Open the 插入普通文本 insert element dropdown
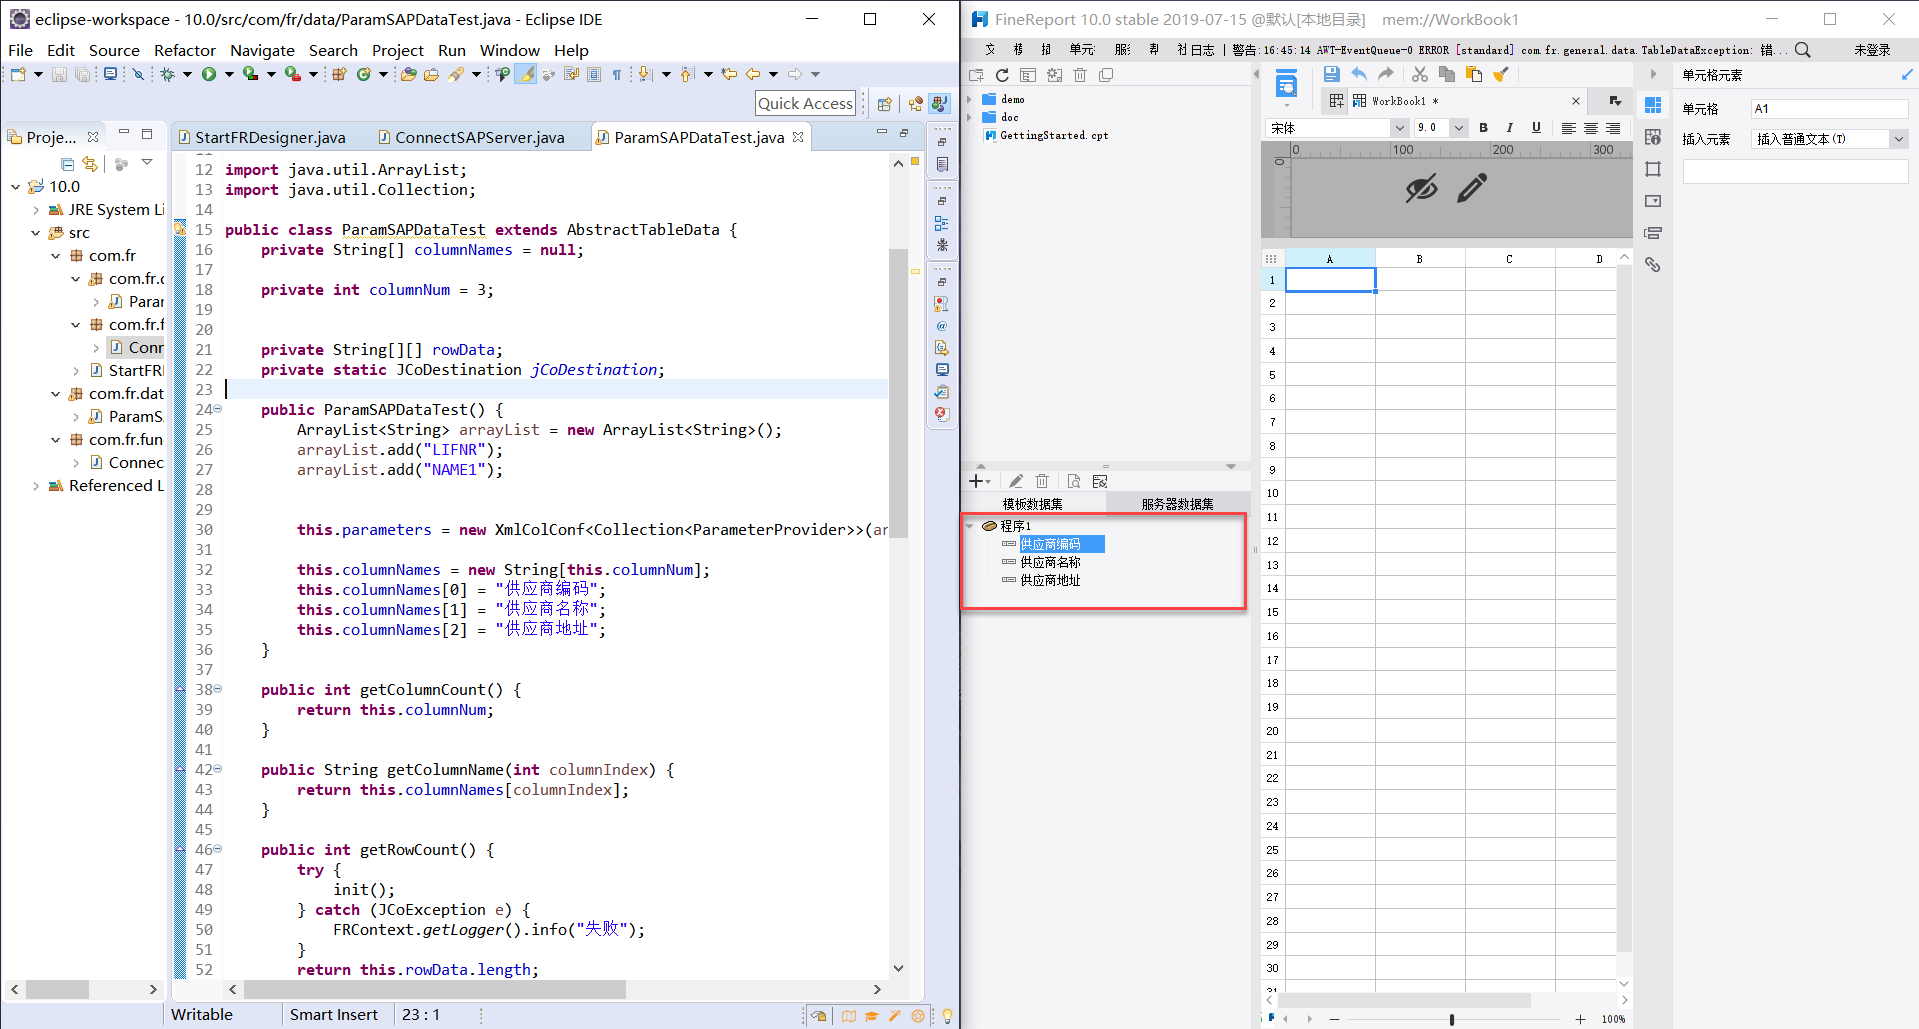 click(1897, 139)
